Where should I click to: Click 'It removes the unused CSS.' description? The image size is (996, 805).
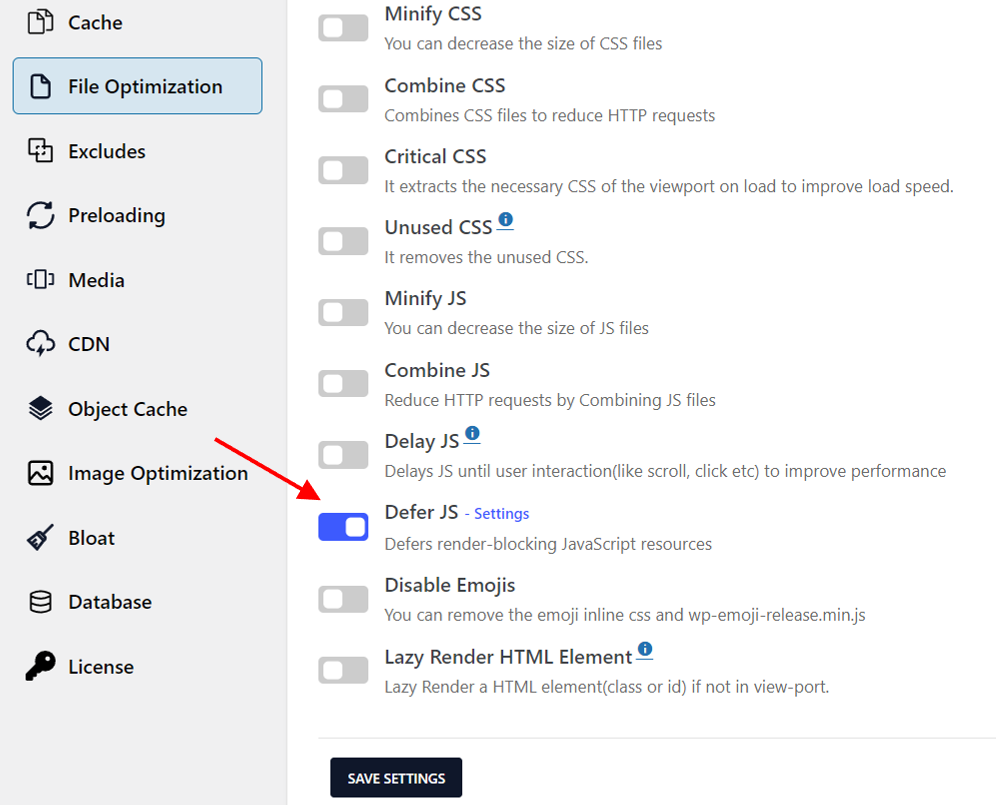click(x=486, y=257)
